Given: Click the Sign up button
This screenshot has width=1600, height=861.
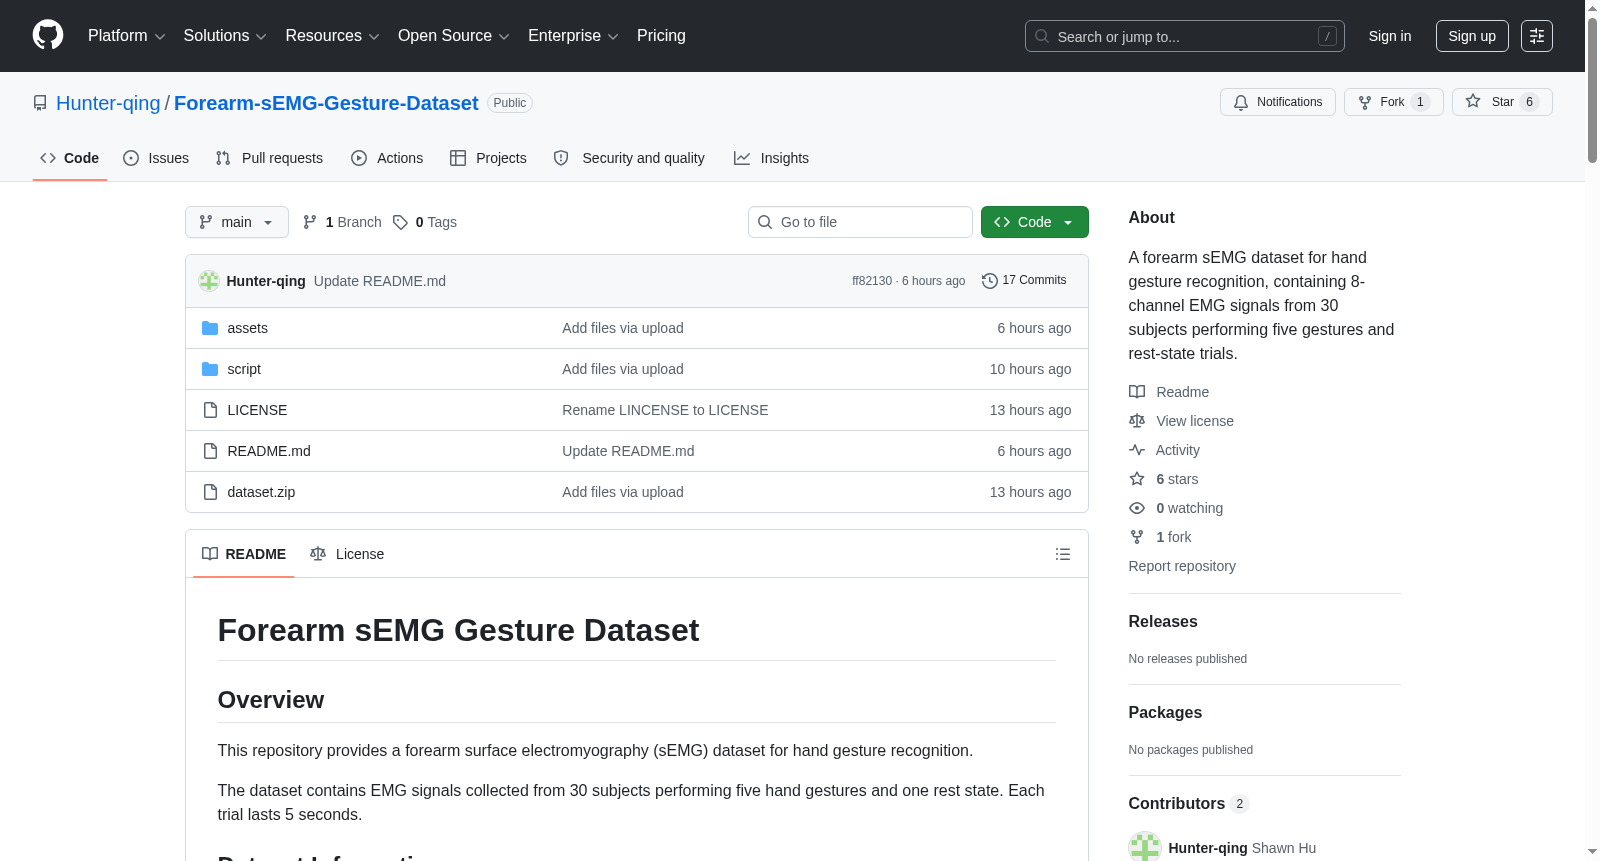Looking at the screenshot, I should click(1472, 36).
